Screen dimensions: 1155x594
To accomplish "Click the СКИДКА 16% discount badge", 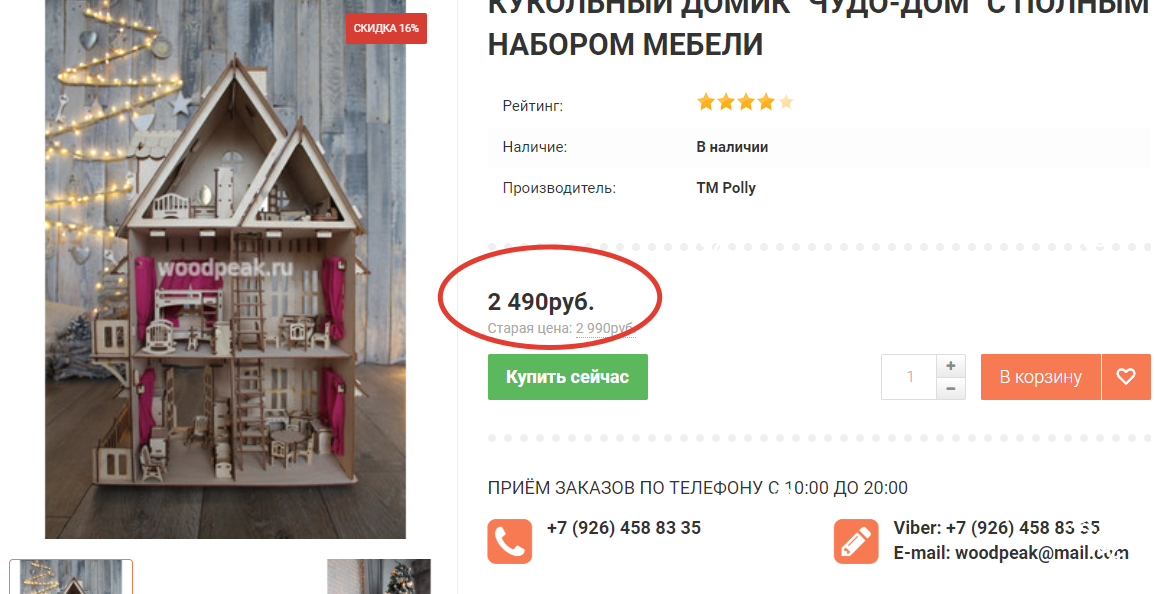I will (x=386, y=29).
